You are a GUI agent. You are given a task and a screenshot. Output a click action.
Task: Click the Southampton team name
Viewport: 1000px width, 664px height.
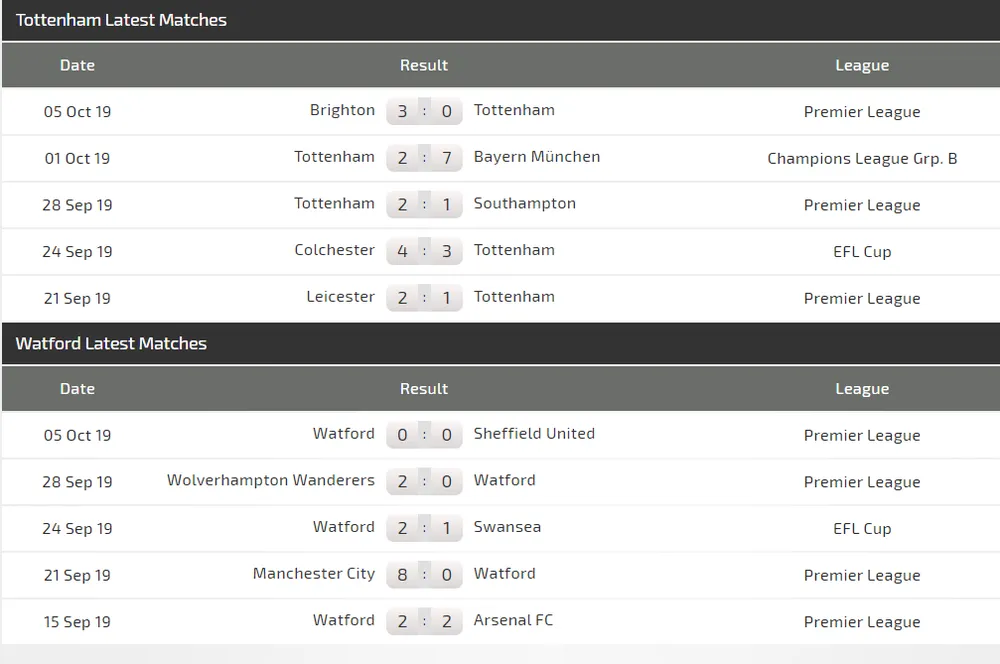tap(525, 203)
